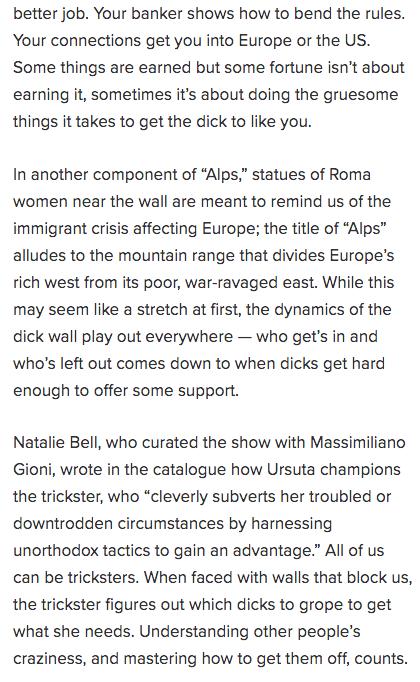Click the surname Gioni
The image size is (420, 682).
click(34, 469)
